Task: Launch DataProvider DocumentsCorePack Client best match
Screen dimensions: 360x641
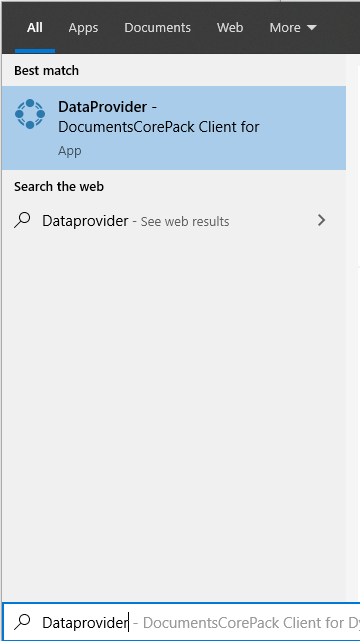Action: (x=174, y=128)
